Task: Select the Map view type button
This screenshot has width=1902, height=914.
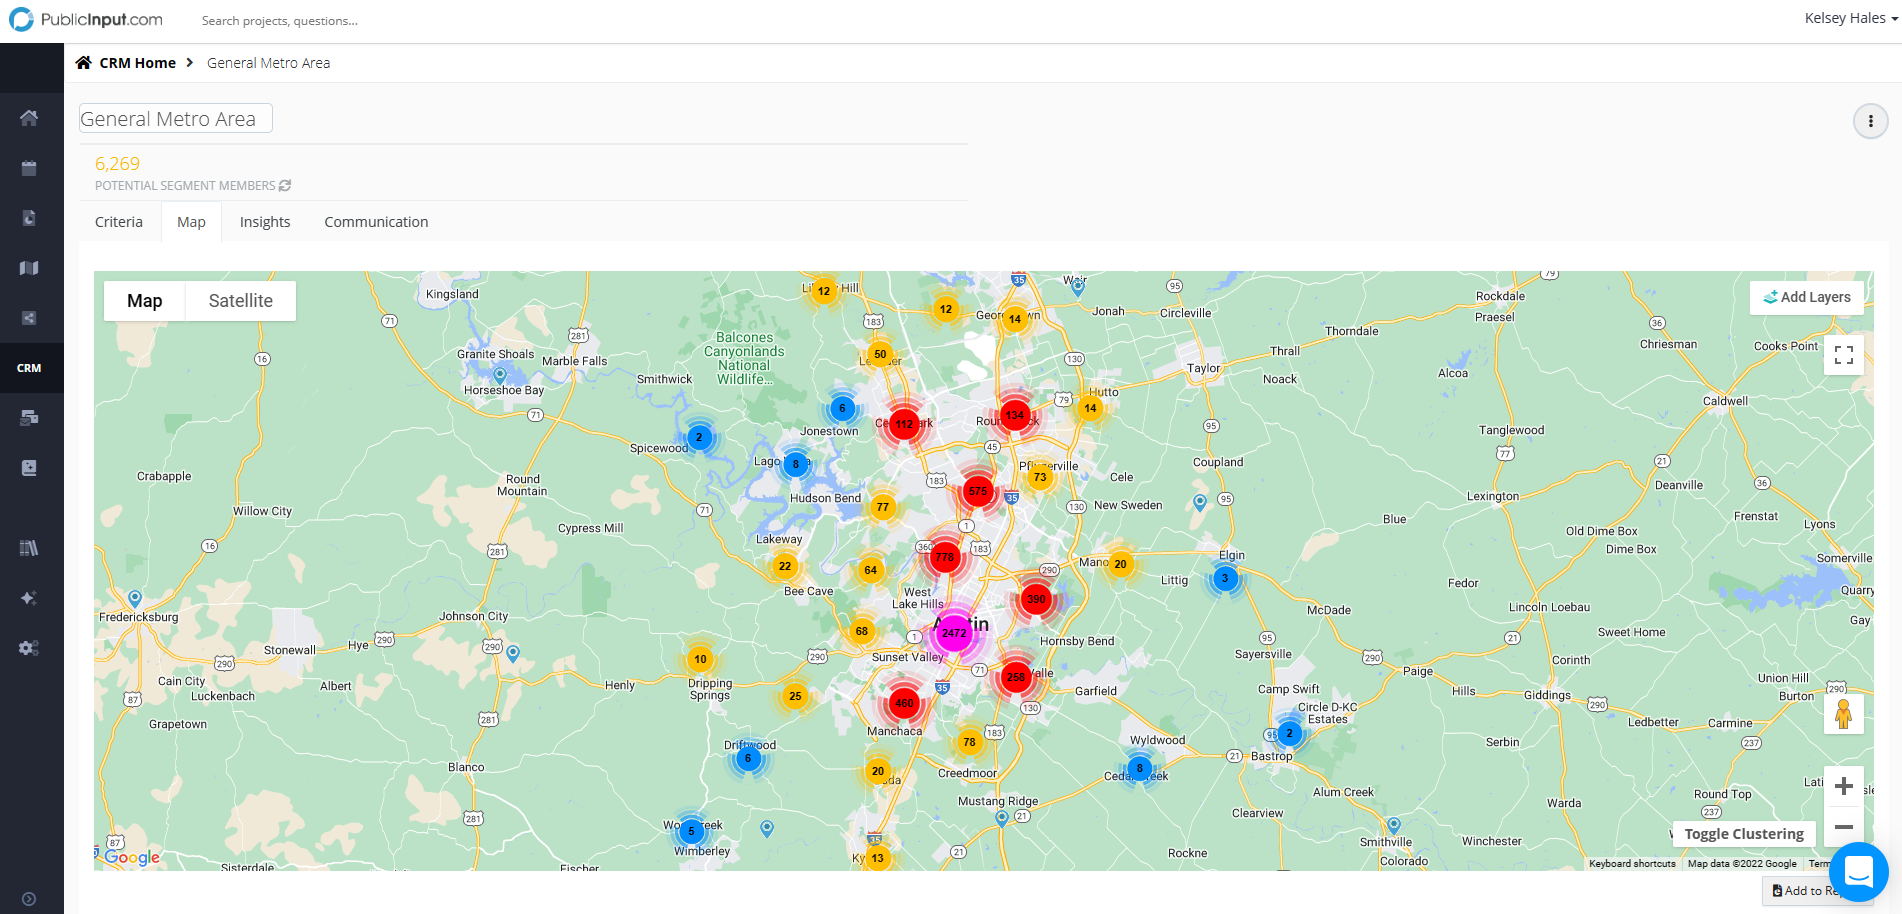Action: (145, 301)
